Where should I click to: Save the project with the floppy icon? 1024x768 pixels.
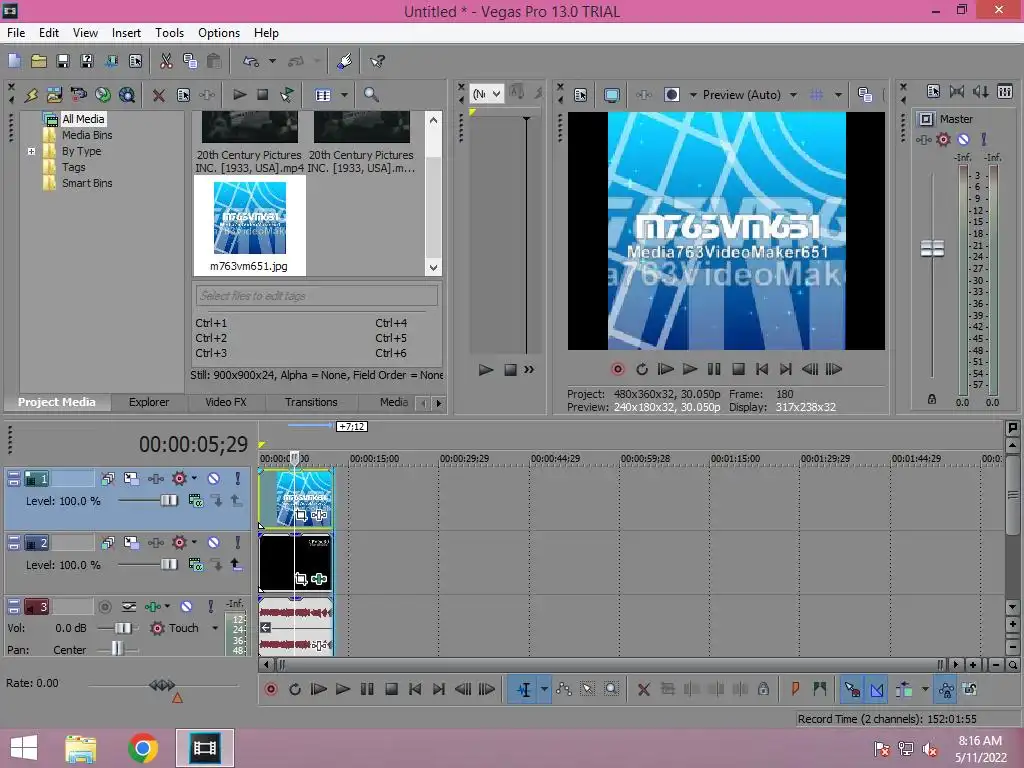(x=63, y=61)
